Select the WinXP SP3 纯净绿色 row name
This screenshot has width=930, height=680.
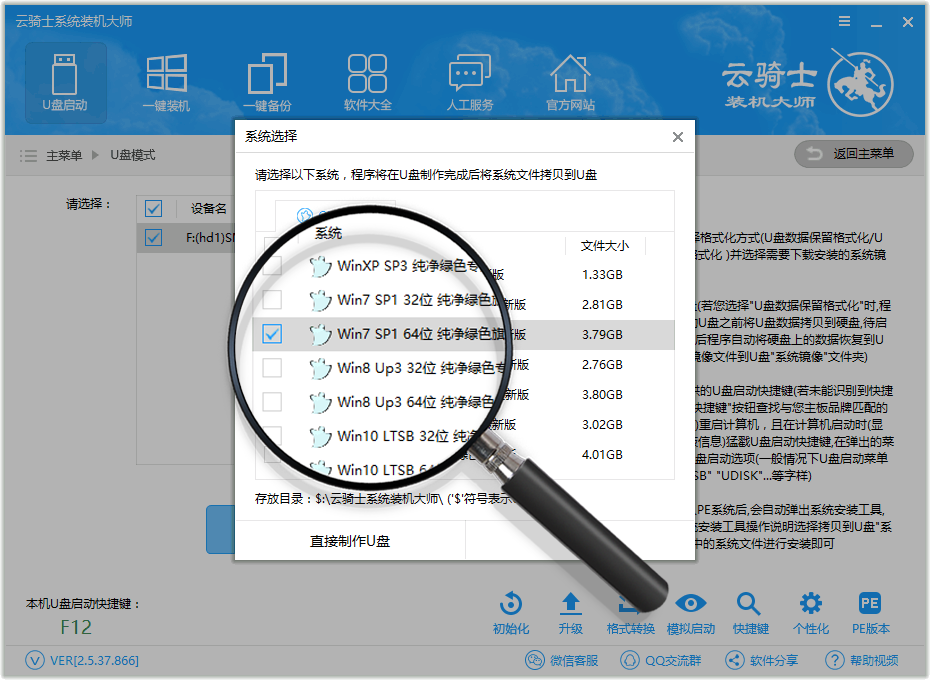[x=408, y=266]
